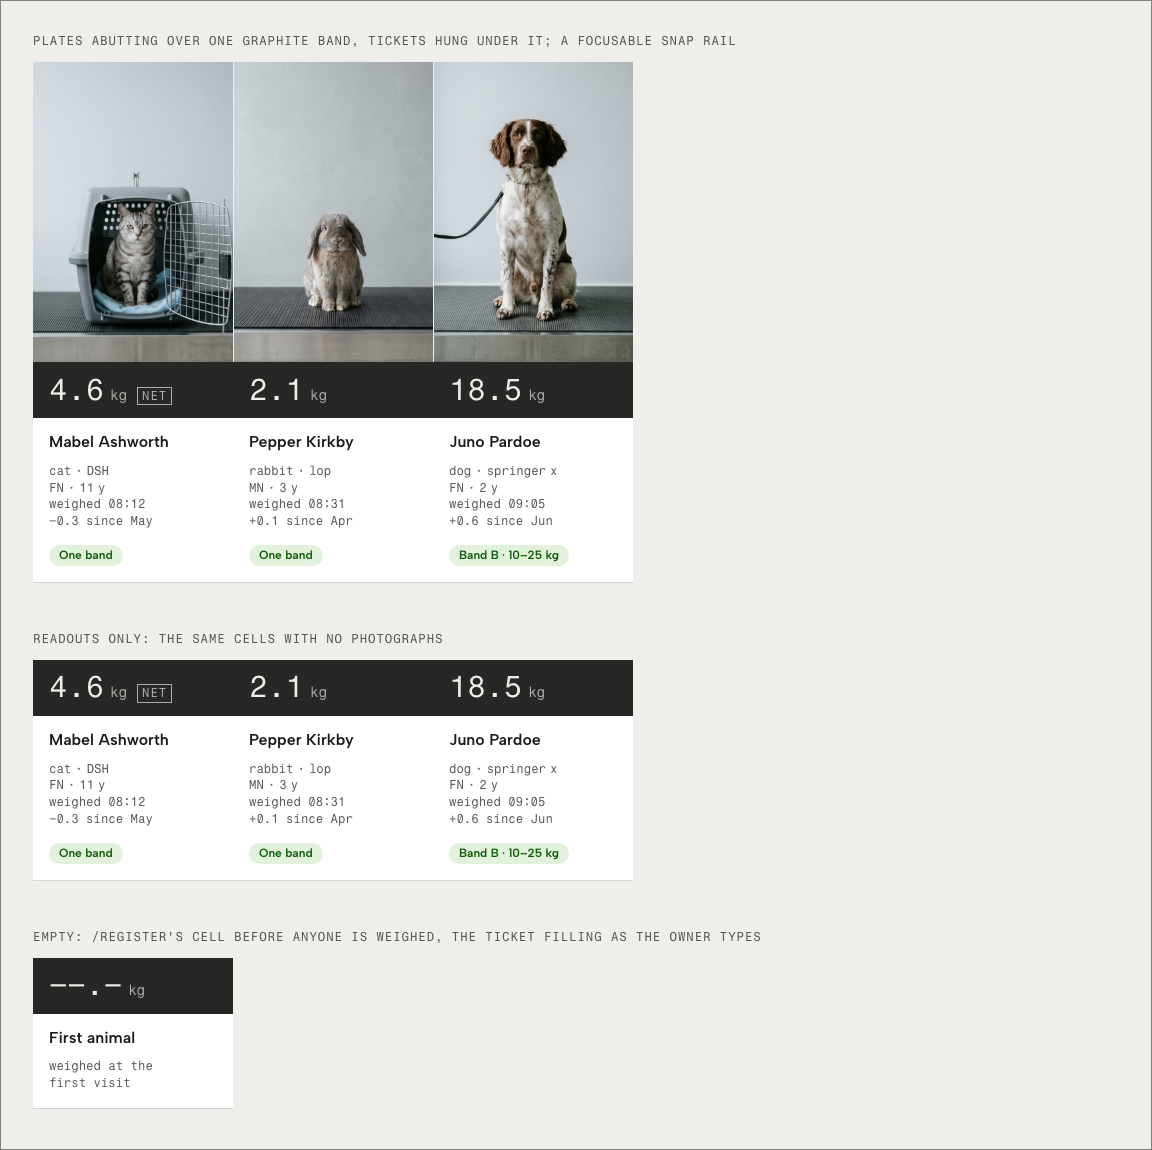
Task: Select the 2.1 kg readout under the rabbit photo
Action: click(288, 390)
